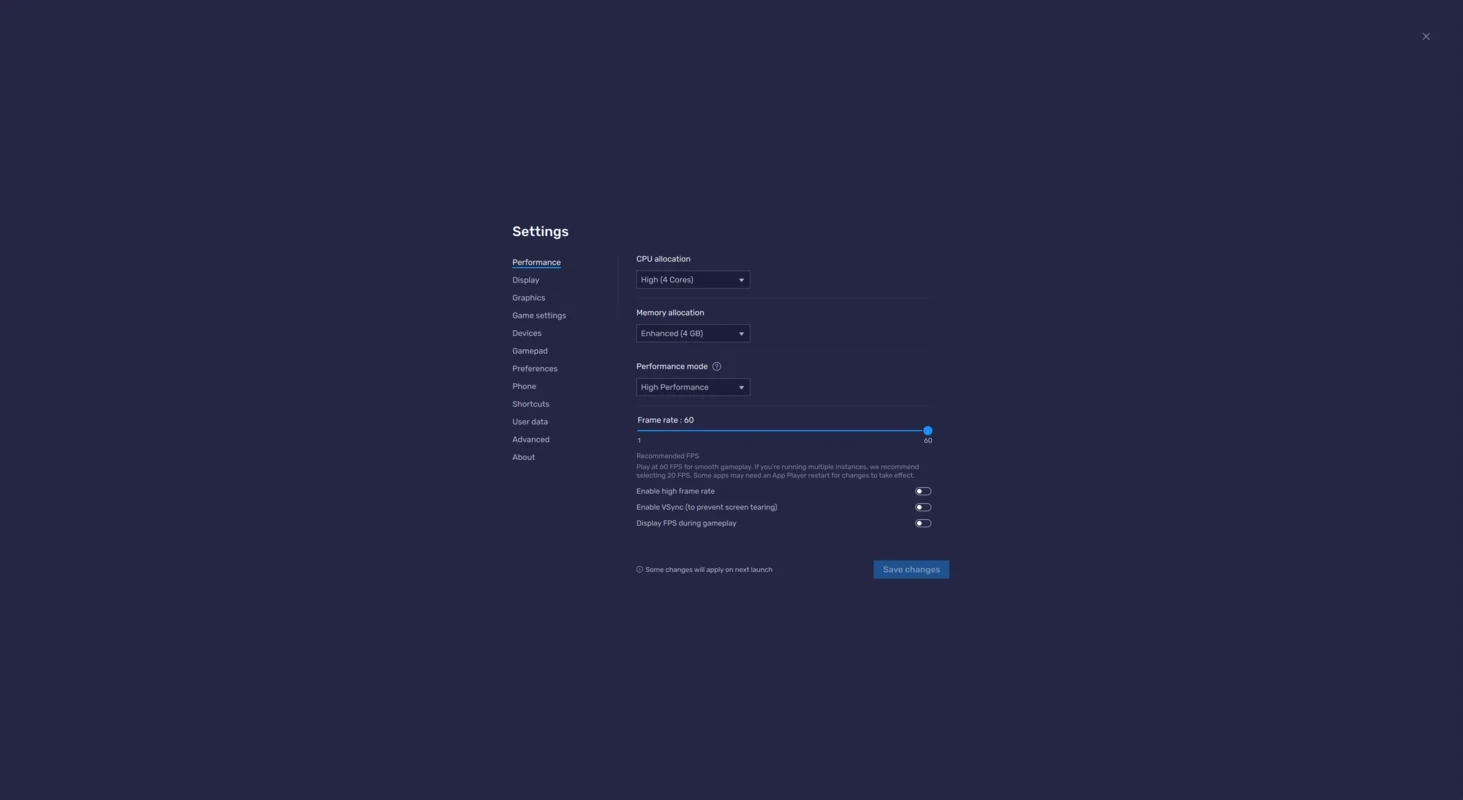
Task: Toggle Enable high frame rate switch
Action: tap(922, 492)
